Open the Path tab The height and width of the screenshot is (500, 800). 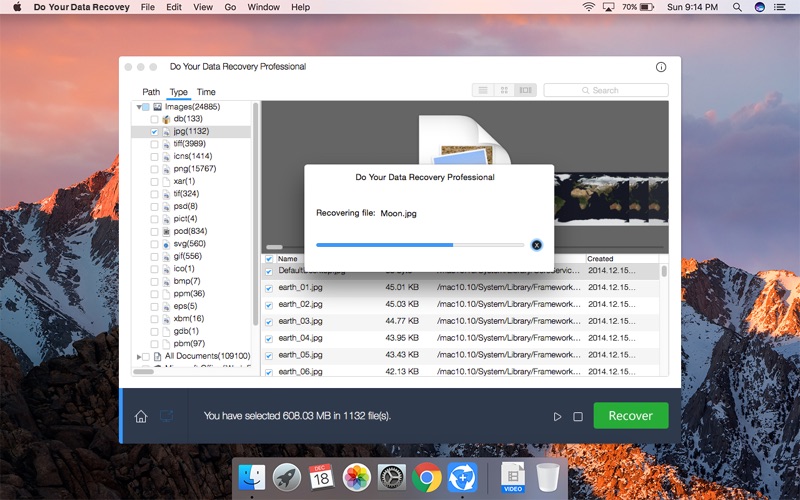point(151,92)
